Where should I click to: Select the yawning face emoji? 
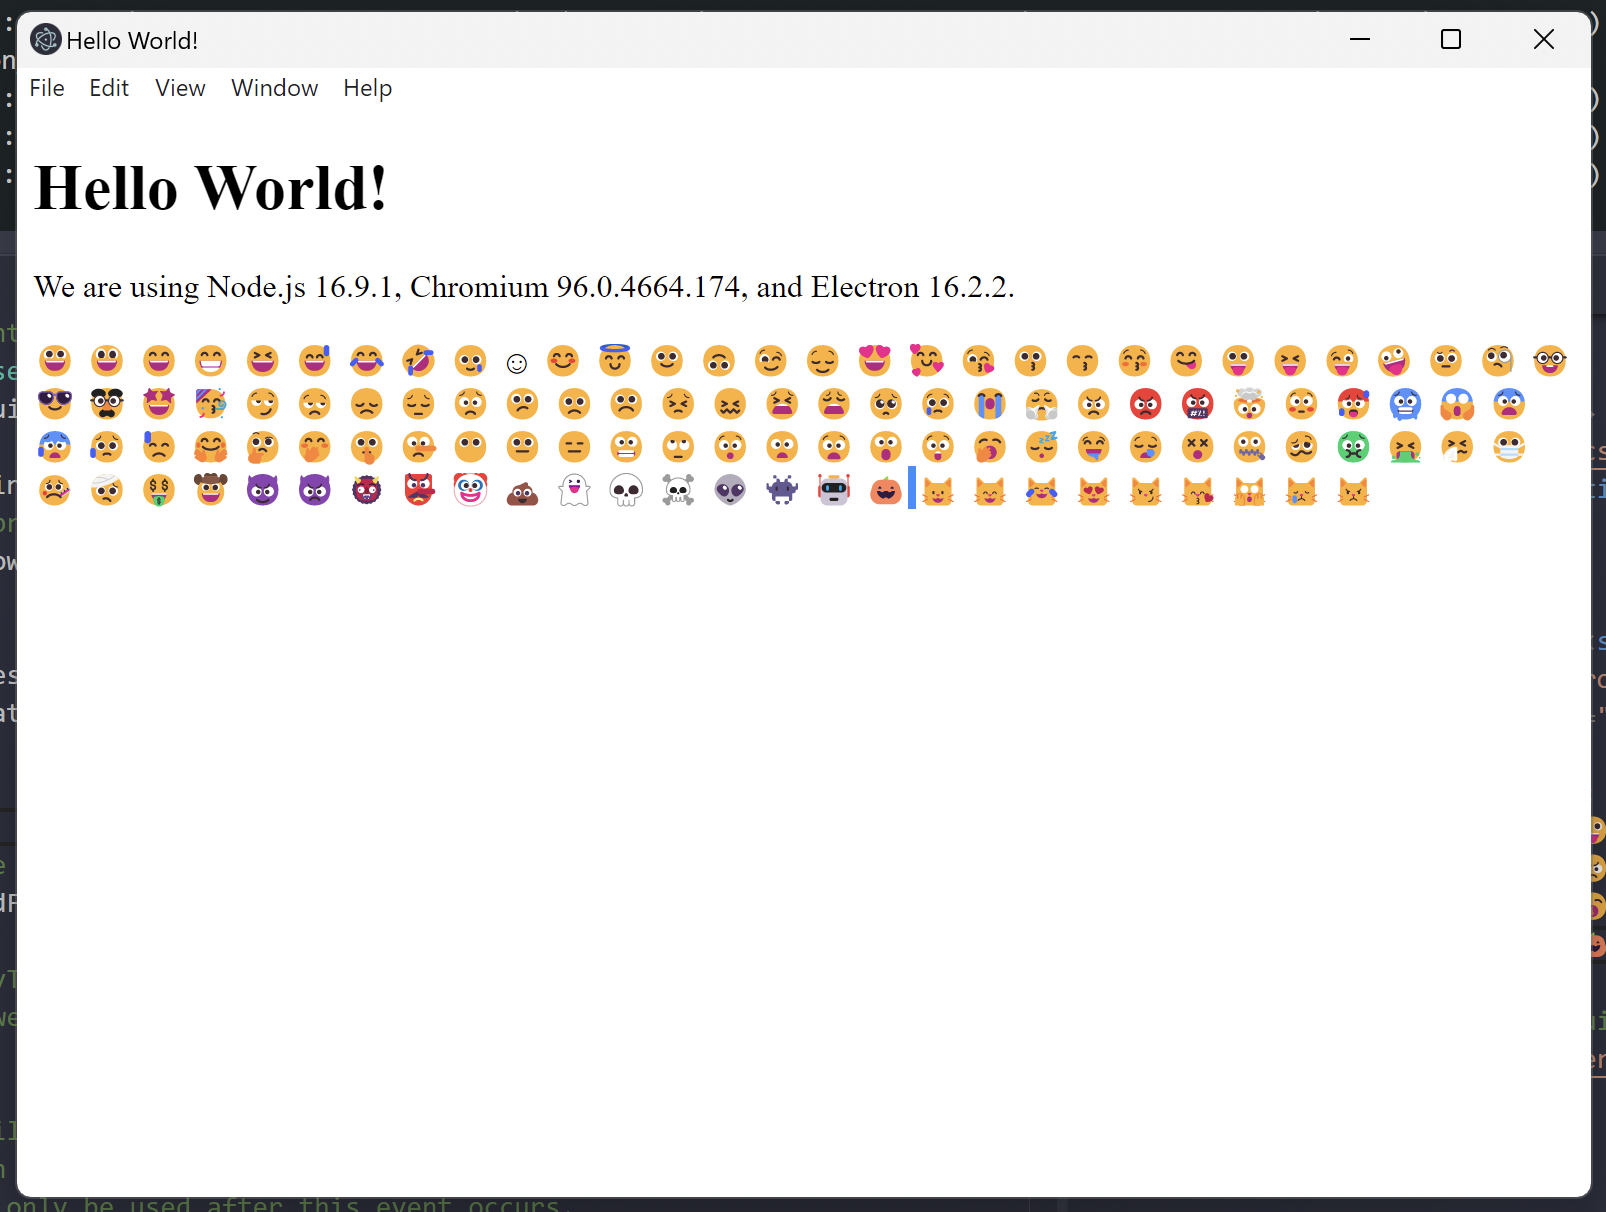(x=990, y=447)
